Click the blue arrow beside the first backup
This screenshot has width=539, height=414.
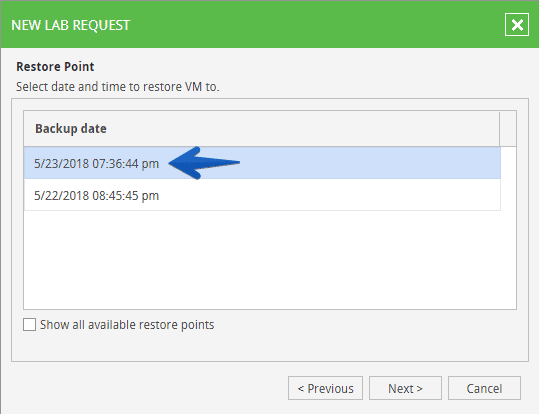click(204, 163)
